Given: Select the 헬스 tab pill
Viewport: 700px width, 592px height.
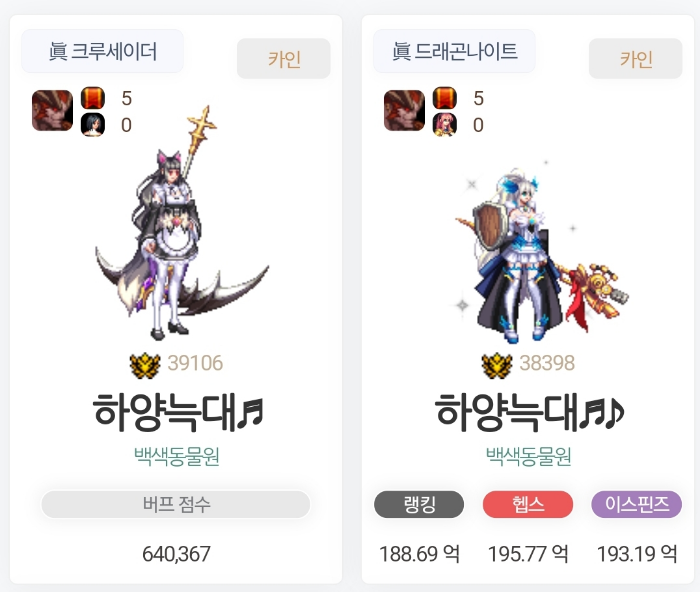Looking at the screenshot, I should 528,504.
